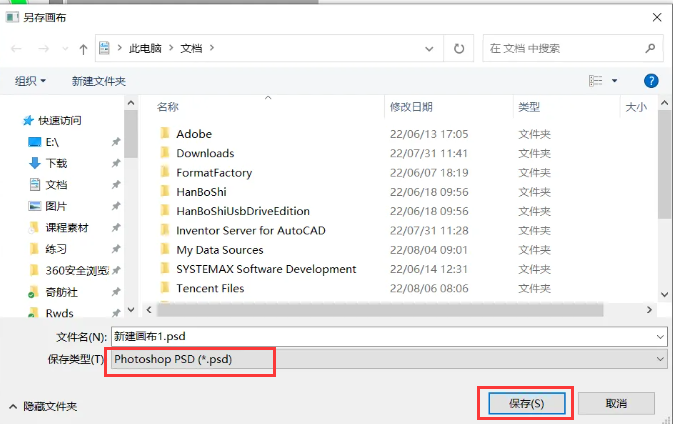The height and width of the screenshot is (424, 673).
Task: Click the pin icon next to 图片
Action: tap(116, 206)
